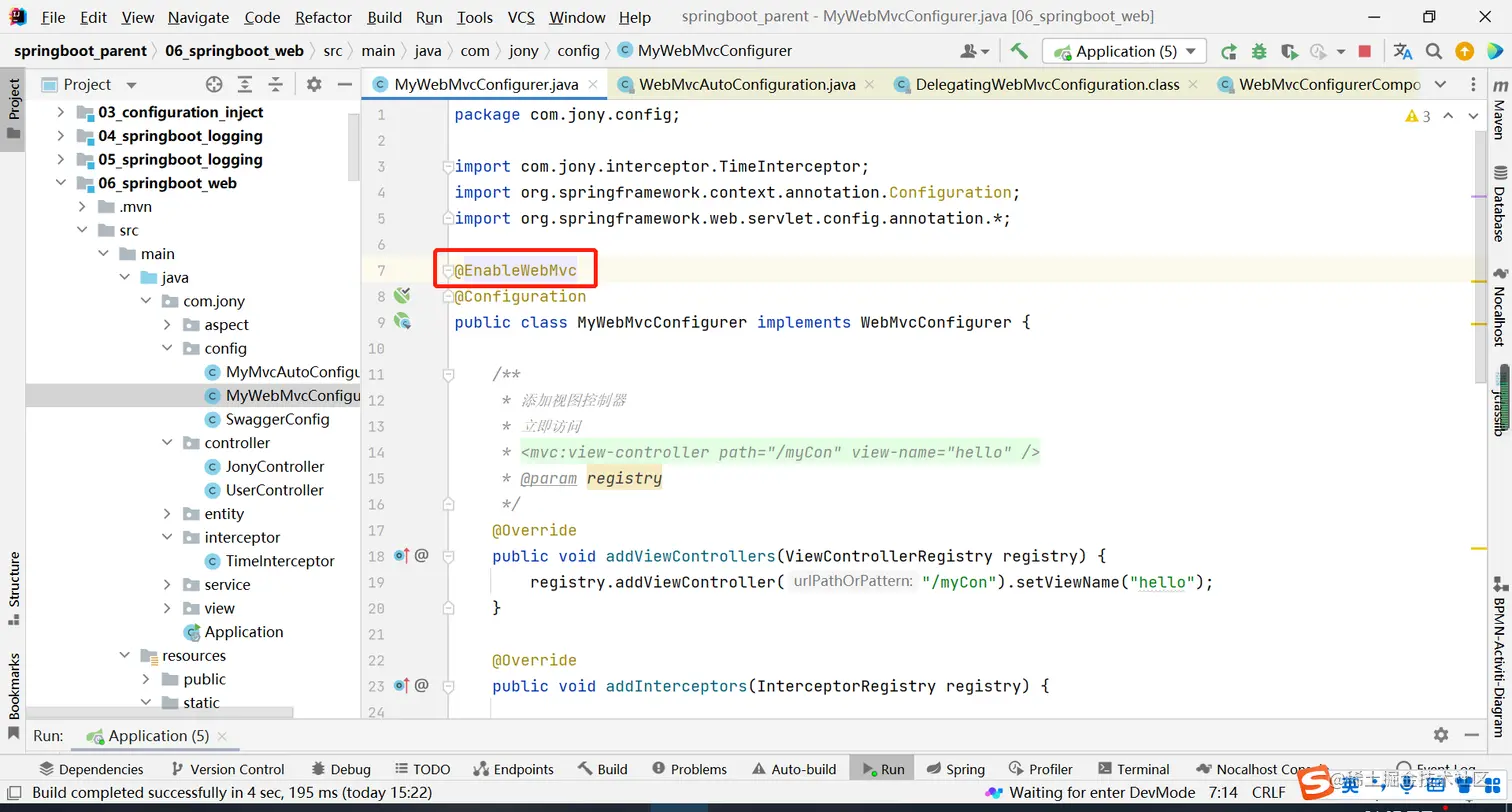Click the gutter bean icon on line 9
Viewport: 1512px width, 812px height.
click(x=402, y=321)
